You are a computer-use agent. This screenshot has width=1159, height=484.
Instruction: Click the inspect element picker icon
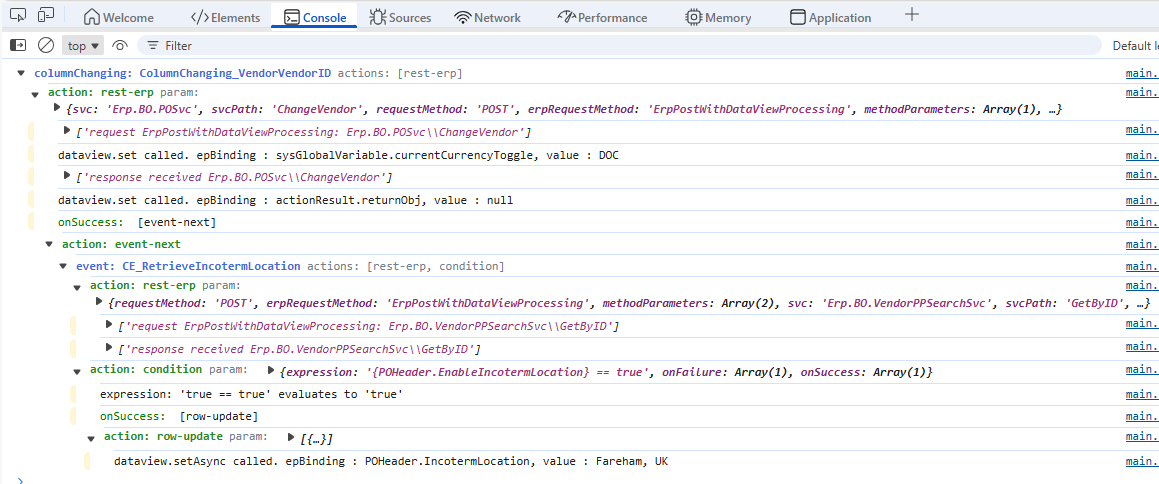point(18,16)
